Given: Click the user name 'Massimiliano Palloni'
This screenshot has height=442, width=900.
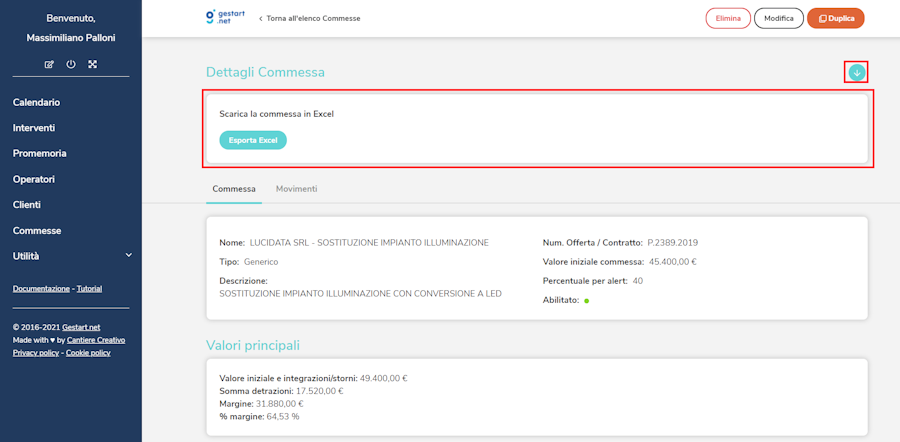Looking at the screenshot, I should click(x=71, y=38).
